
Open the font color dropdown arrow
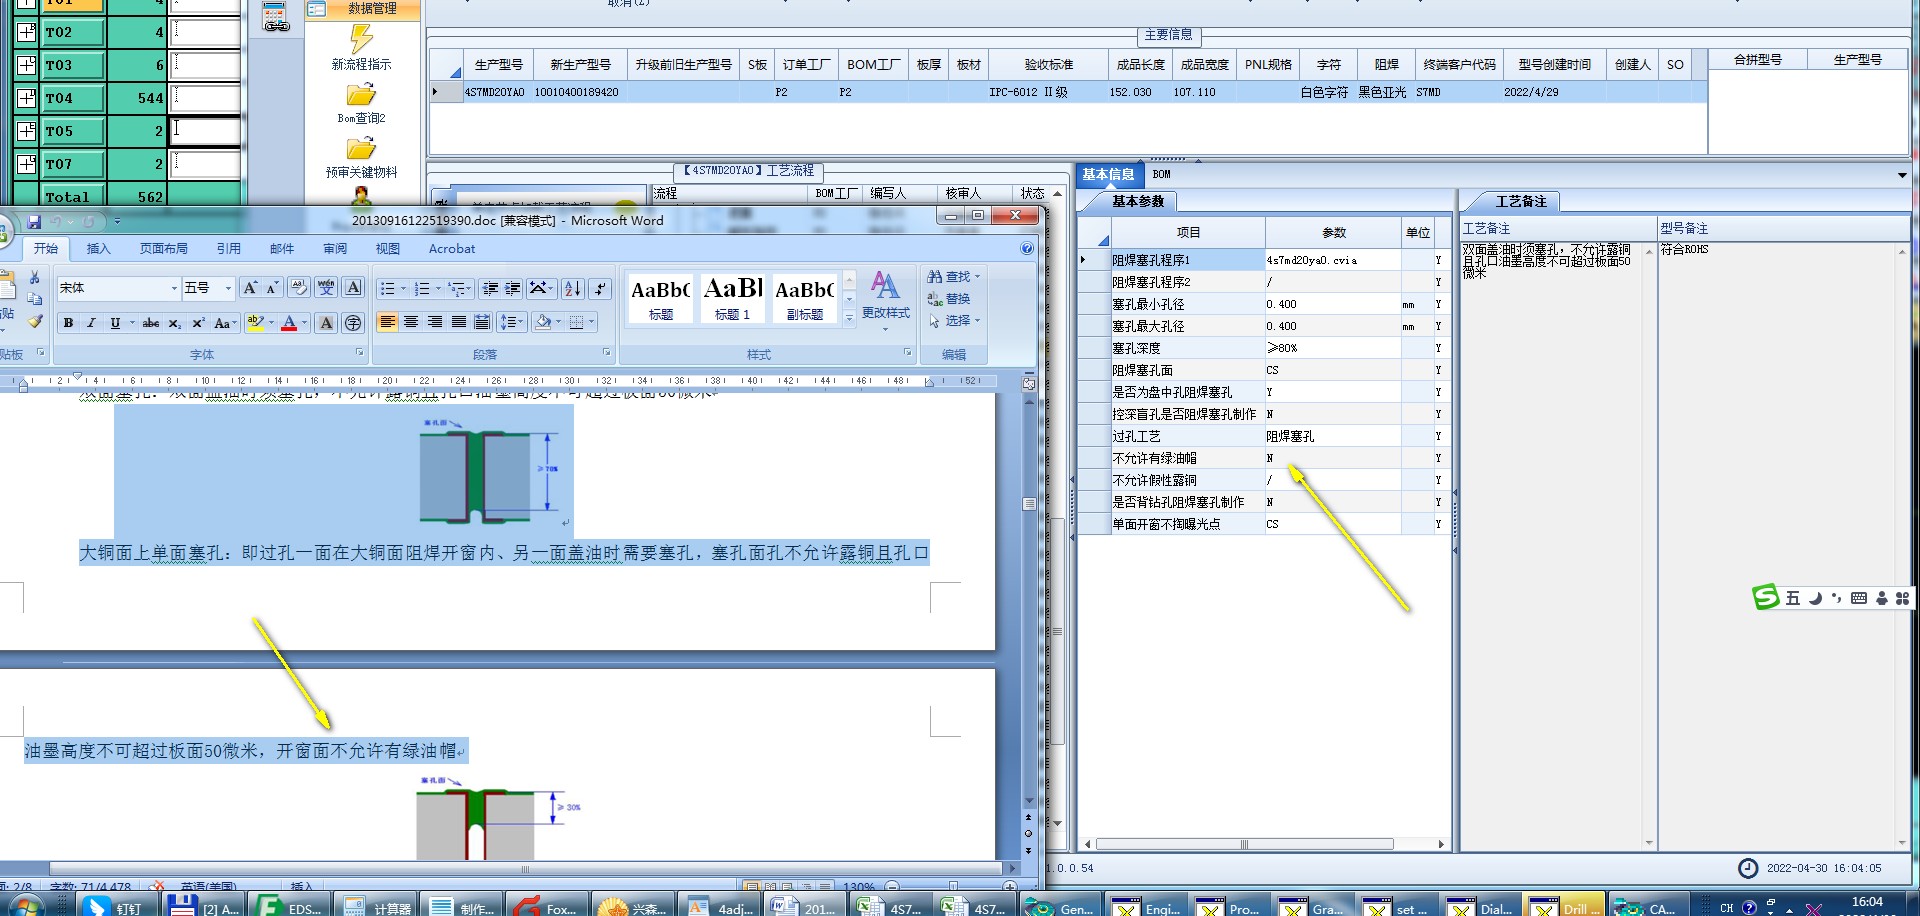tap(304, 323)
